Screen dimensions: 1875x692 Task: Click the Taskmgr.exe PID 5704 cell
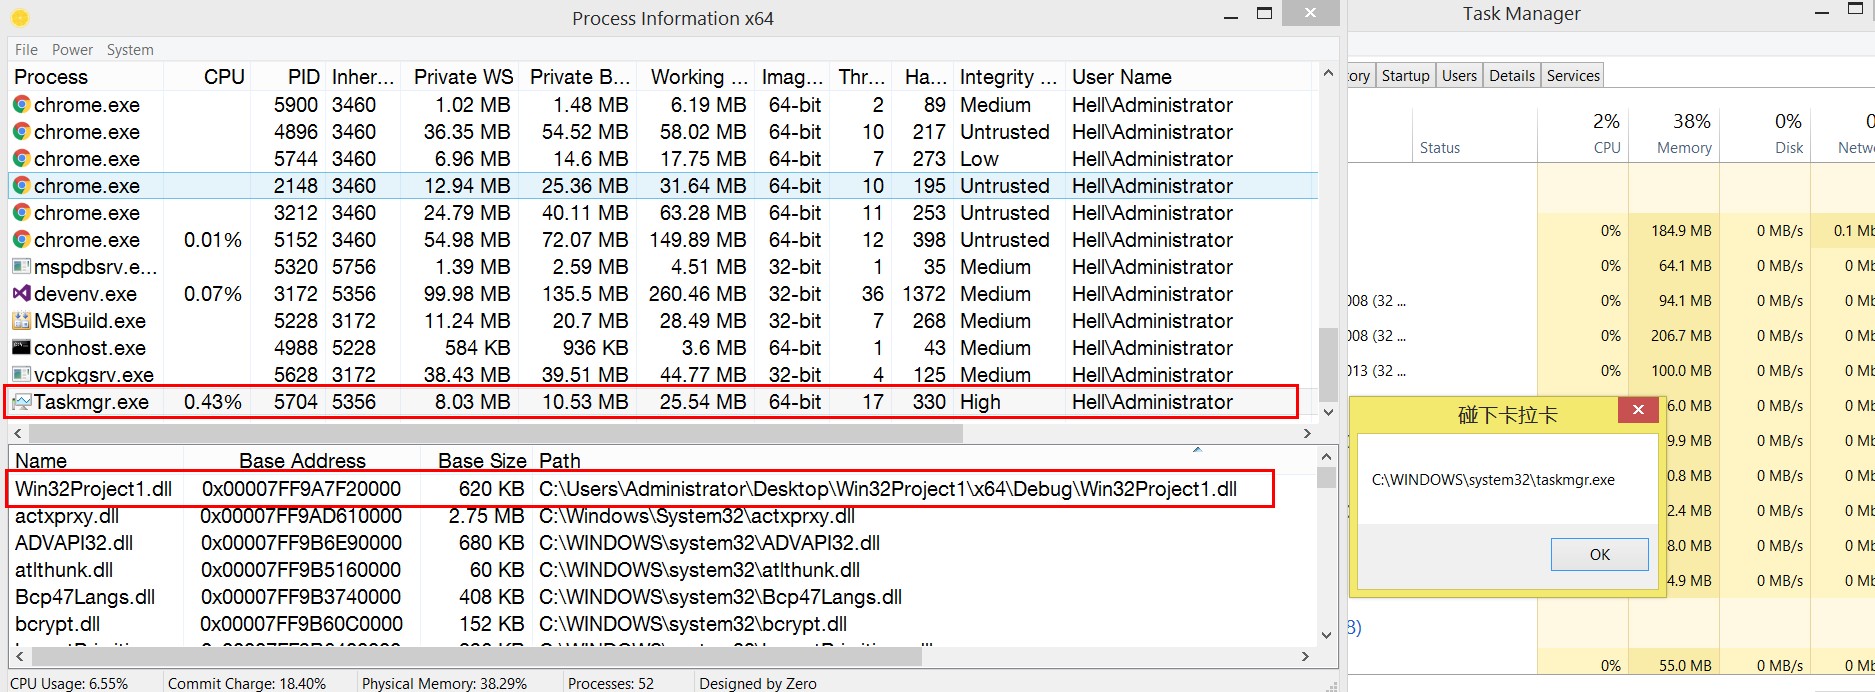(296, 401)
